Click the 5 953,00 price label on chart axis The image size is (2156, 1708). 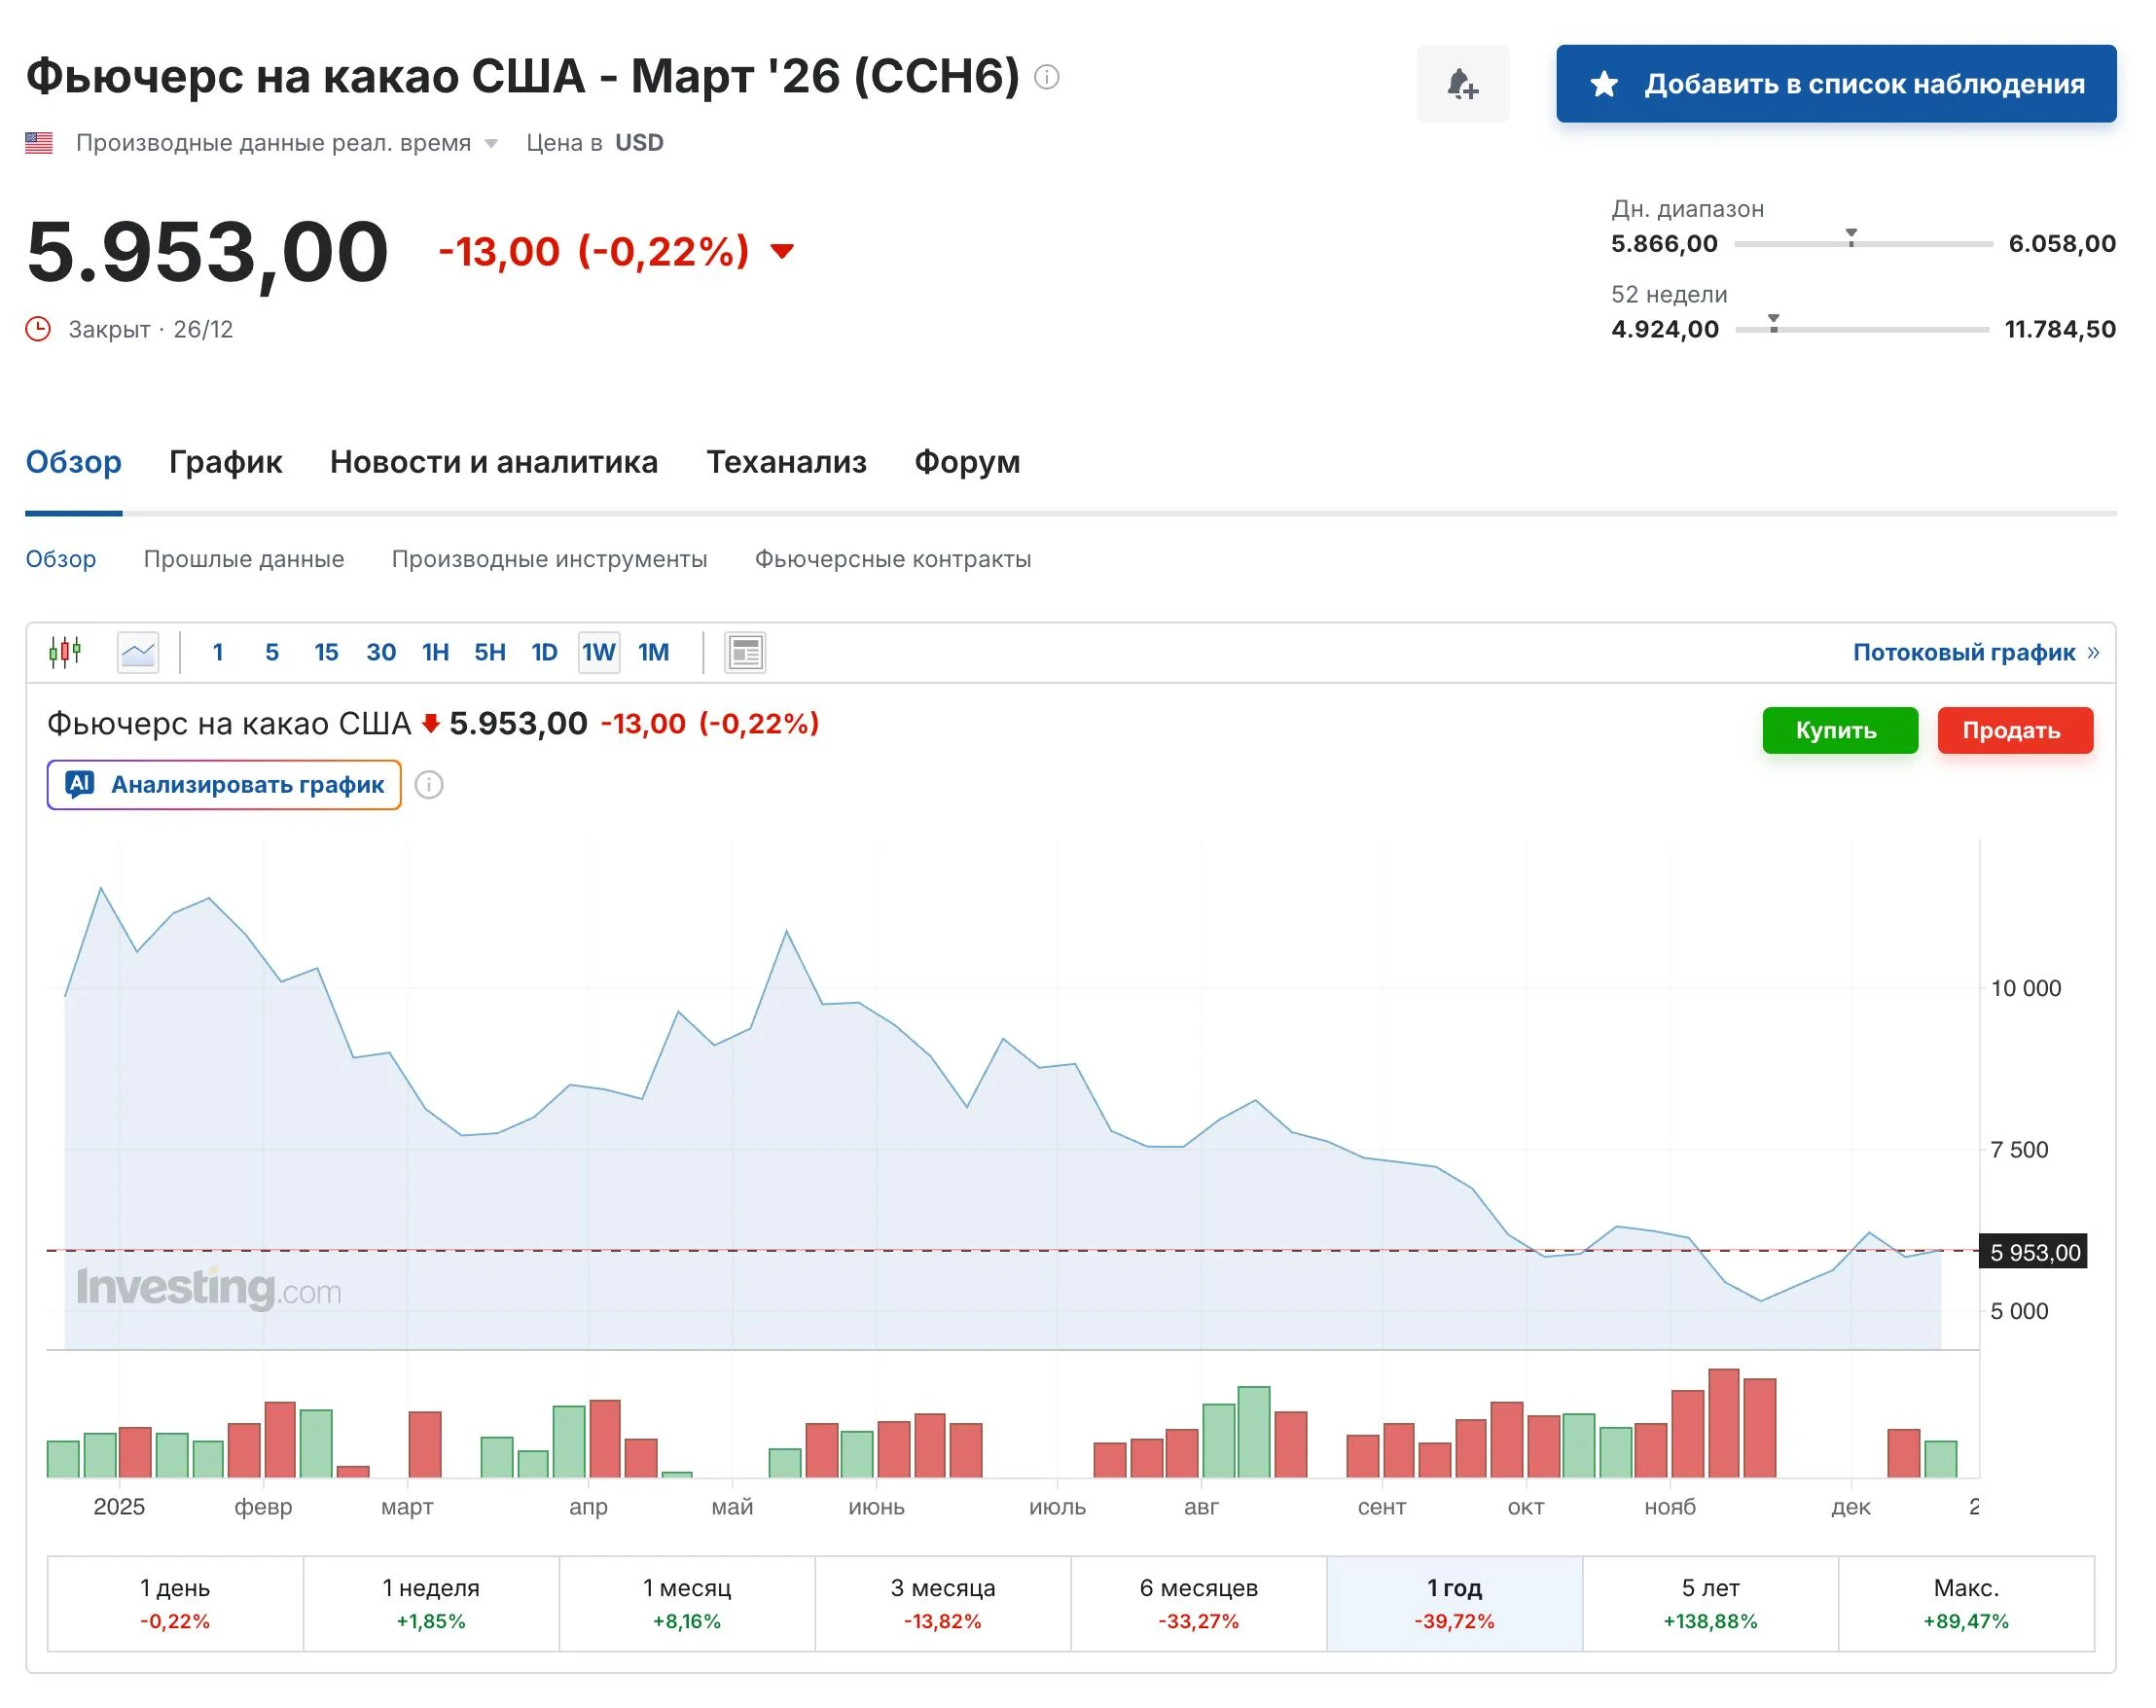click(x=2033, y=1252)
